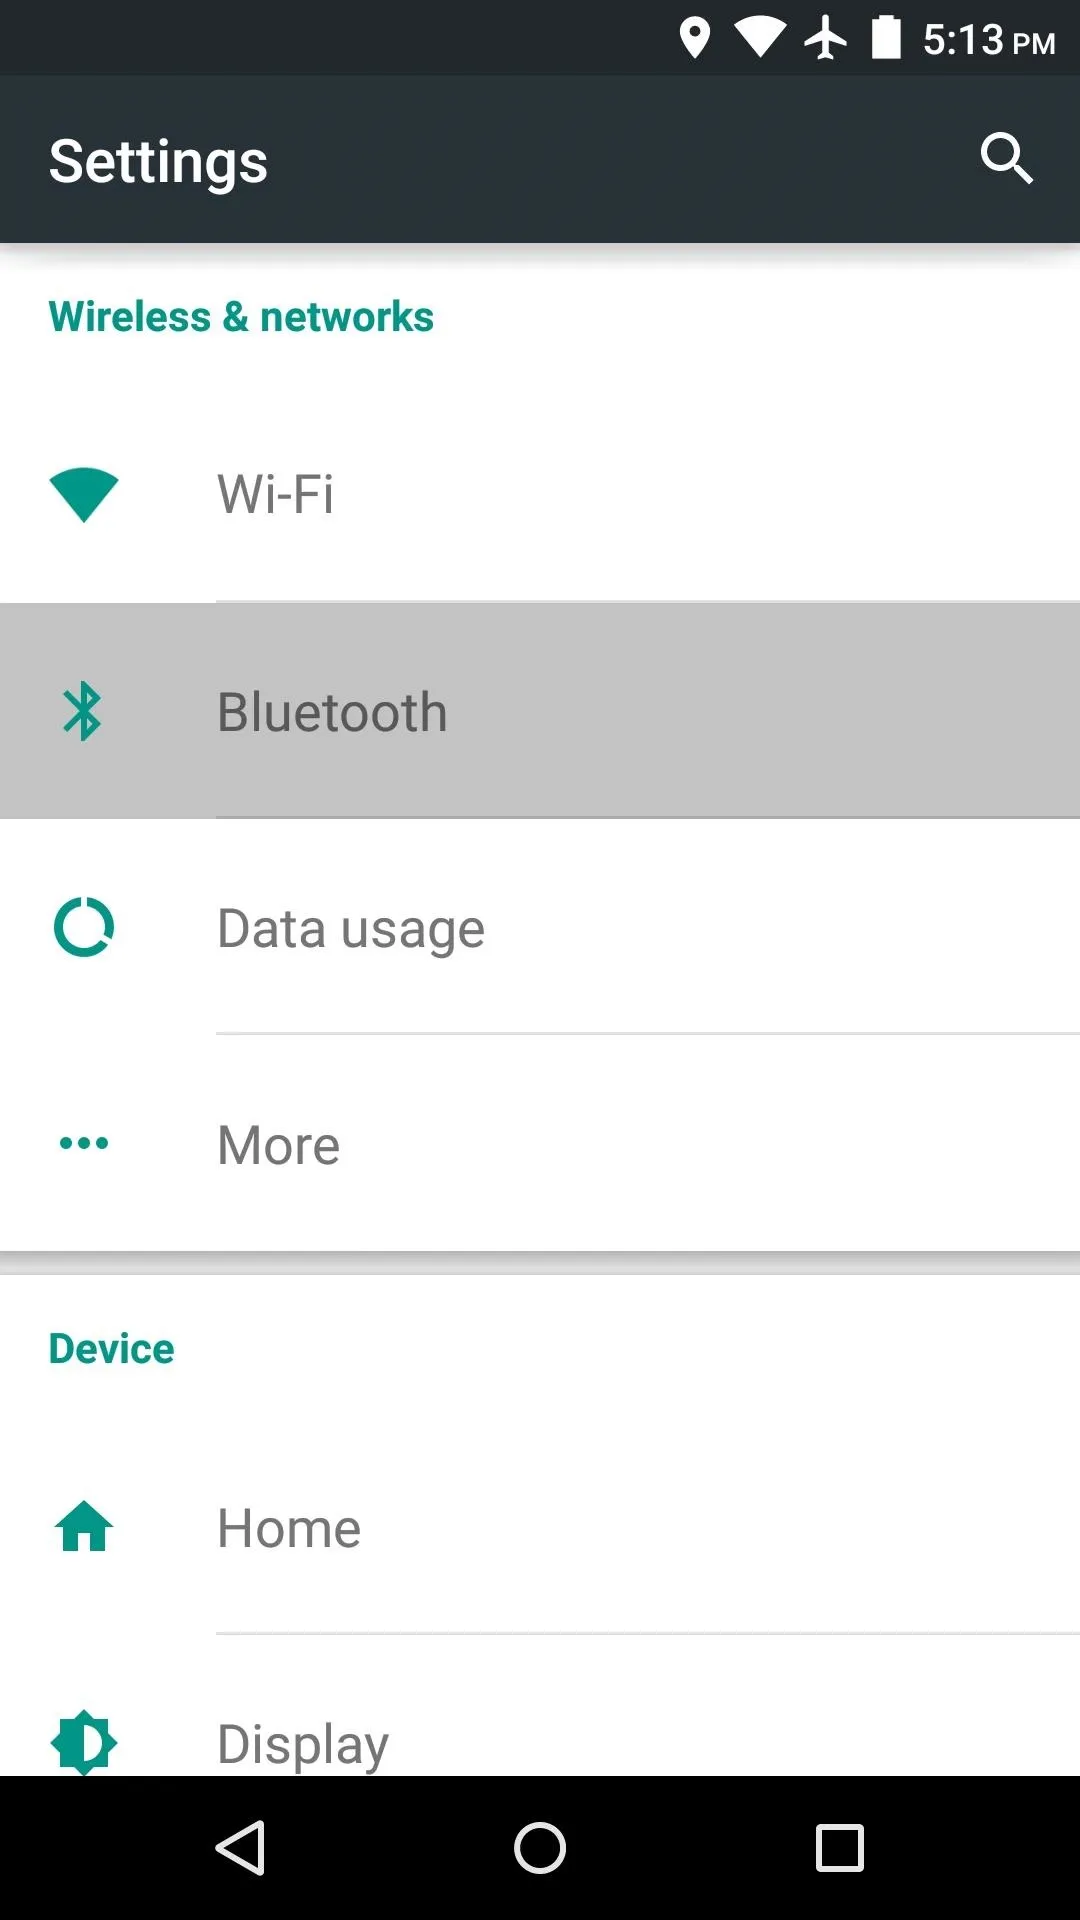
Task: Tap the Data usage circle icon
Action: pyautogui.click(x=84, y=927)
